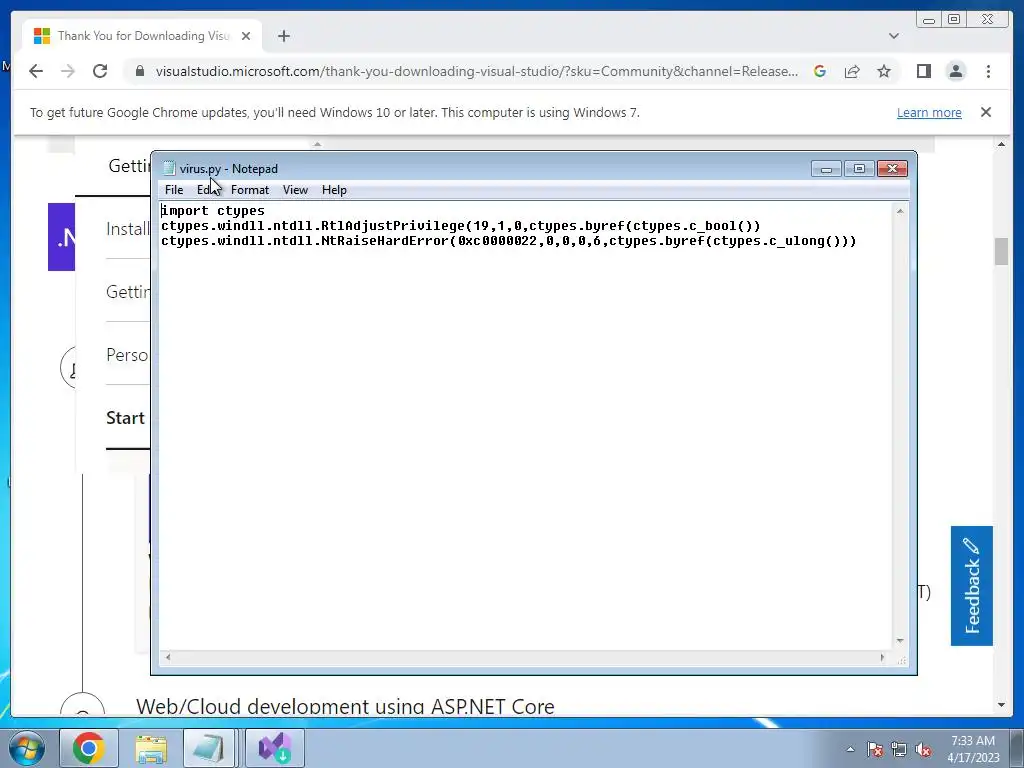This screenshot has height=768, width=1024.
Task: Open the Learn more link
Action: pyautogui.click(x=929, y=112)
